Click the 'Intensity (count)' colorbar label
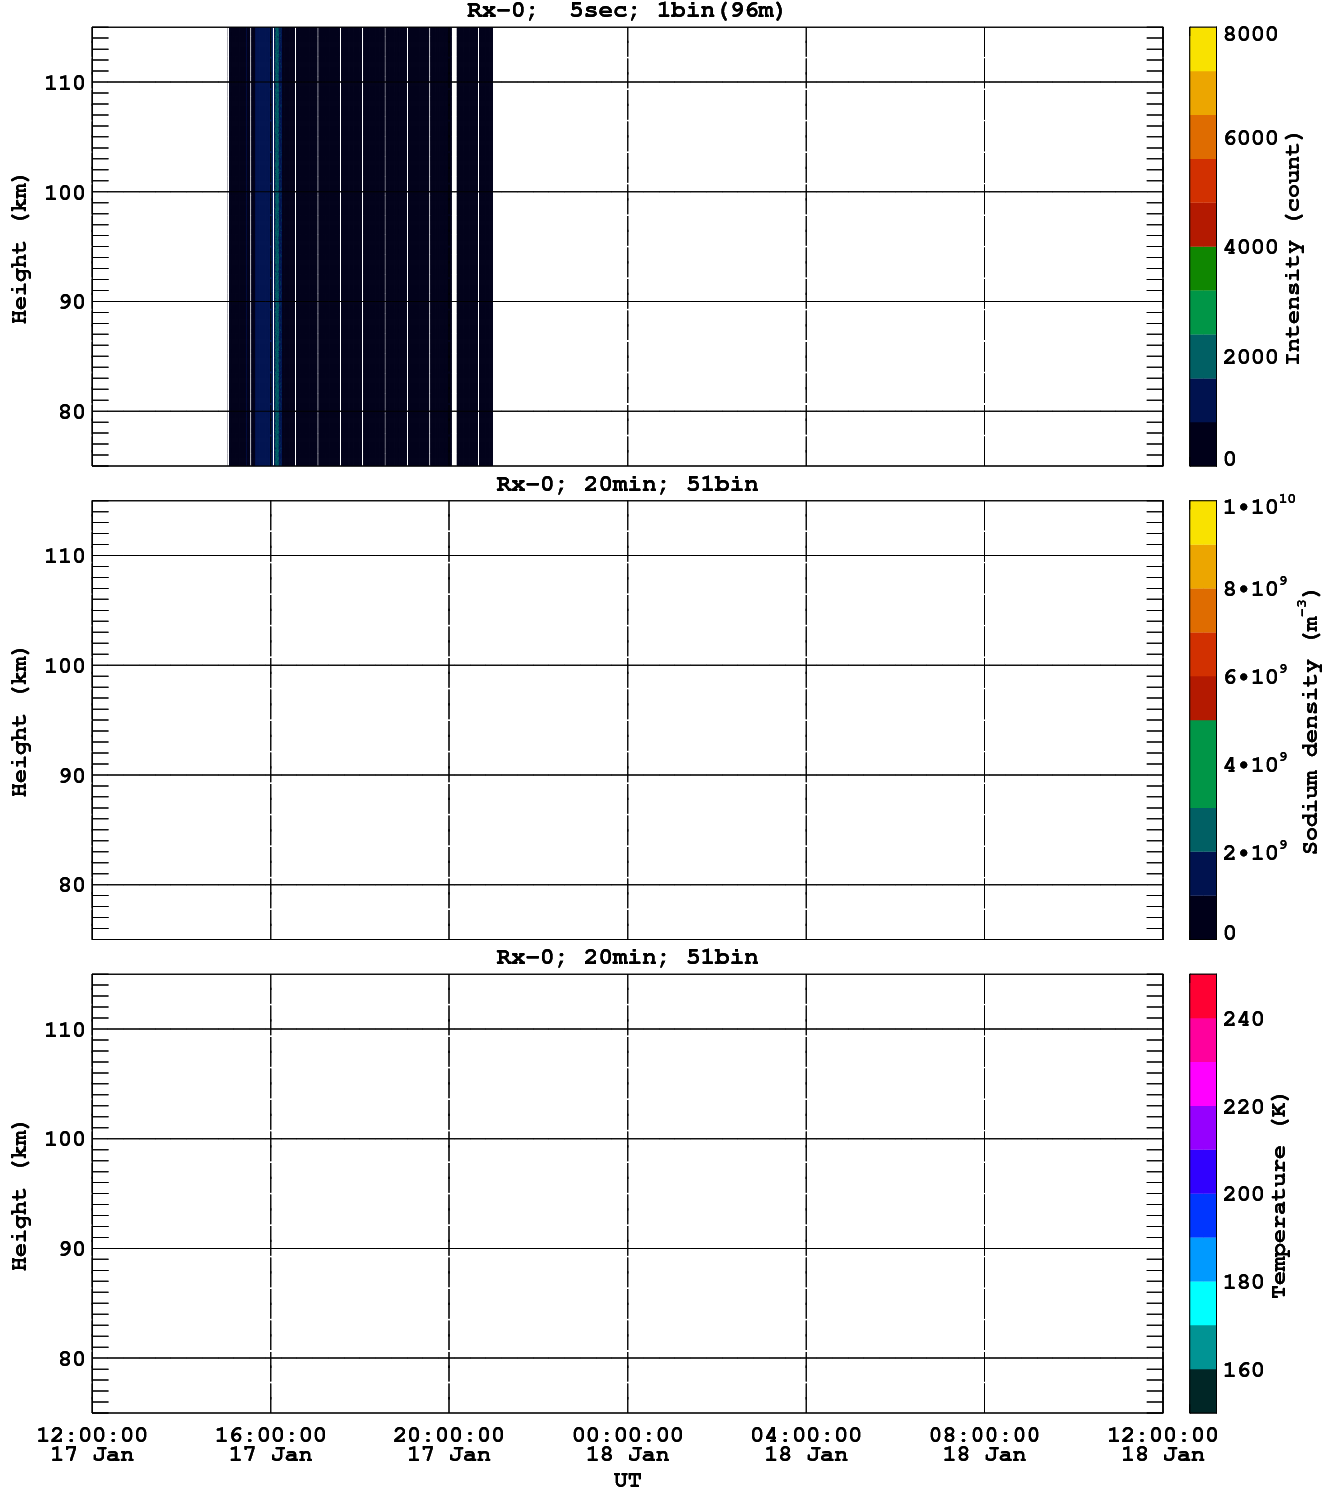The height and width of the screenshot is (1489, 1322). [x=1293, y=248]
